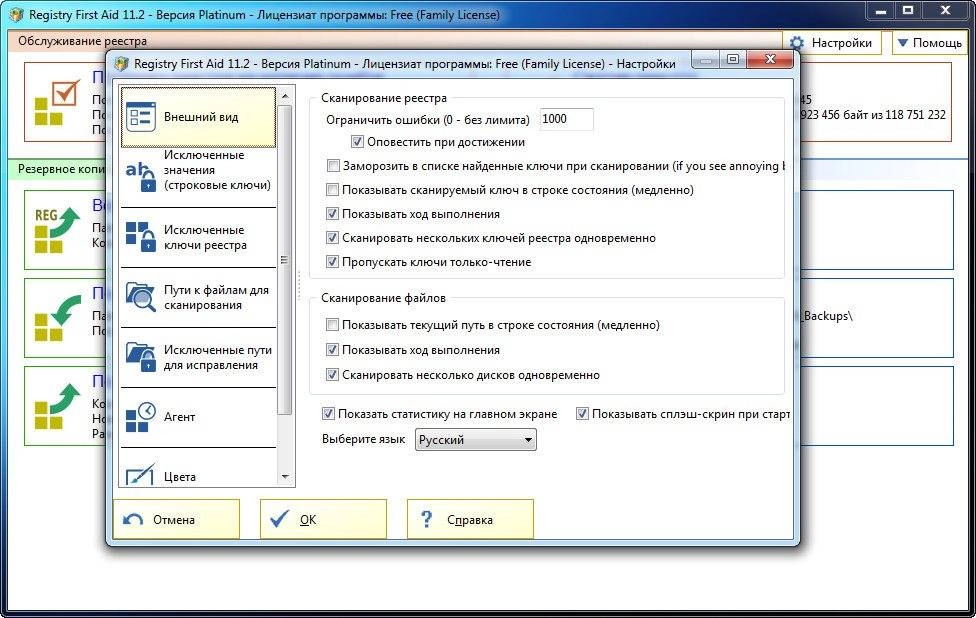Click the Помощь triangle icon in main window

(903, 42)
